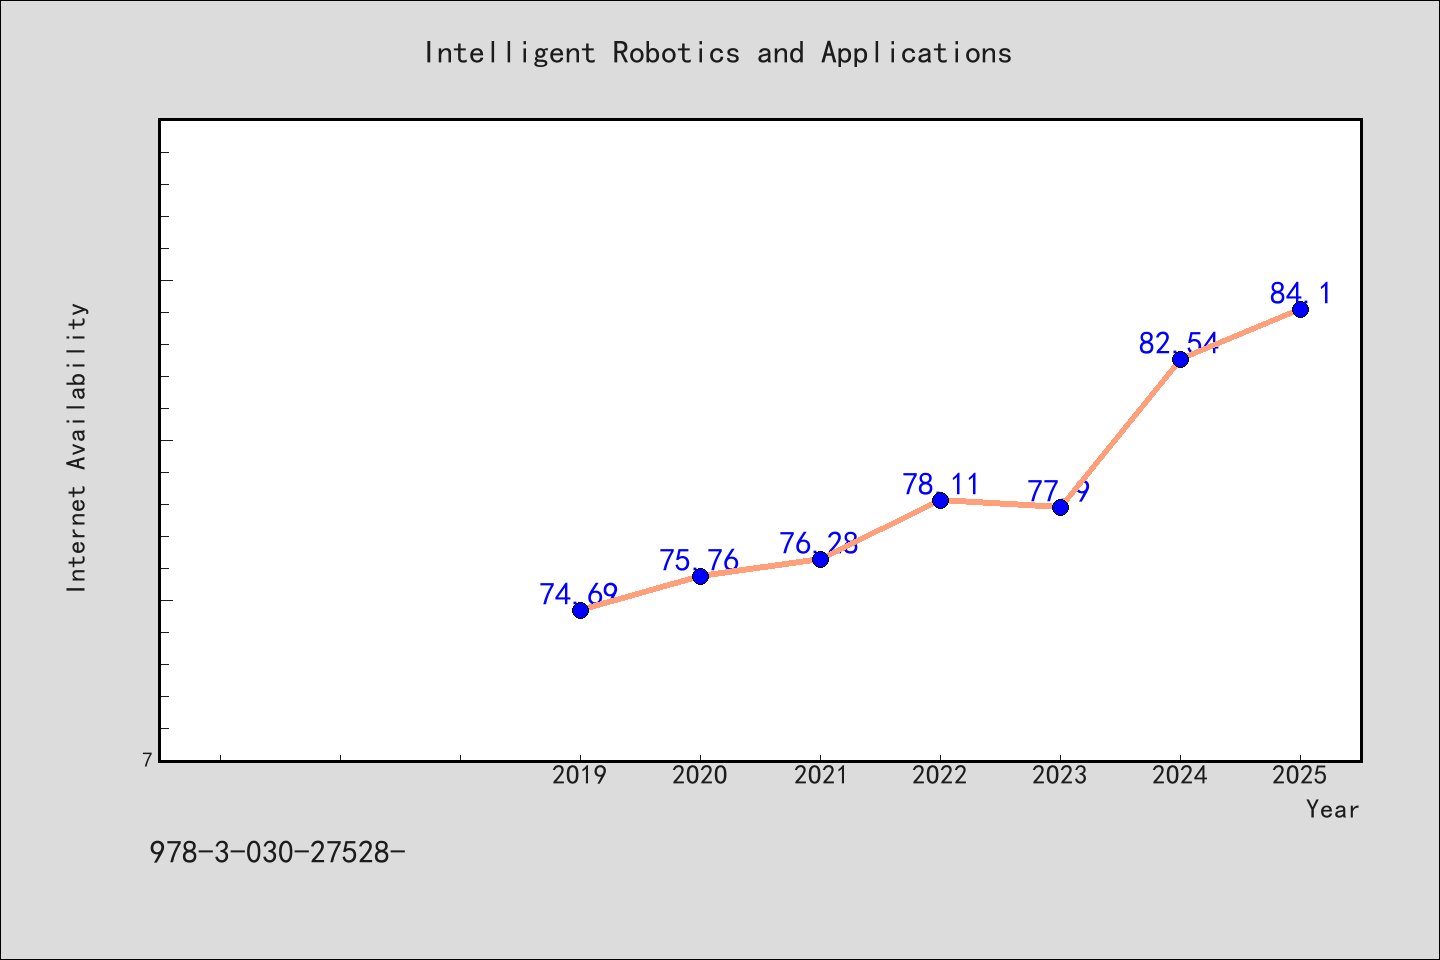The width and height of the screenshot is (1440, 960).
Task: Click the y-axis tick label 7
Action: [x=148, y=760]
